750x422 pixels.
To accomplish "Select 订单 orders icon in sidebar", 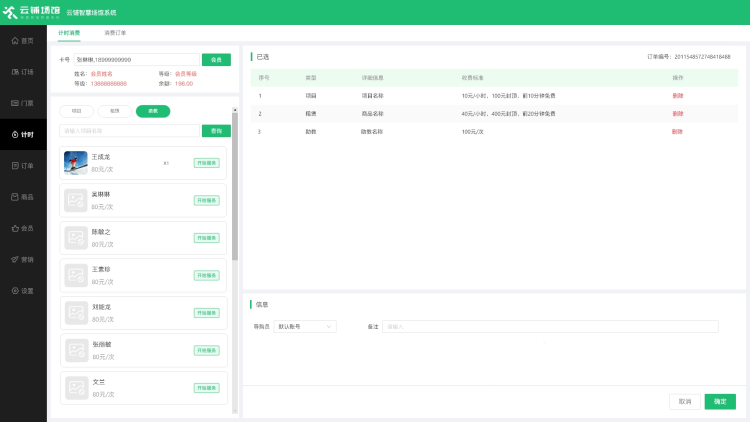I will [x=23, y=165].
